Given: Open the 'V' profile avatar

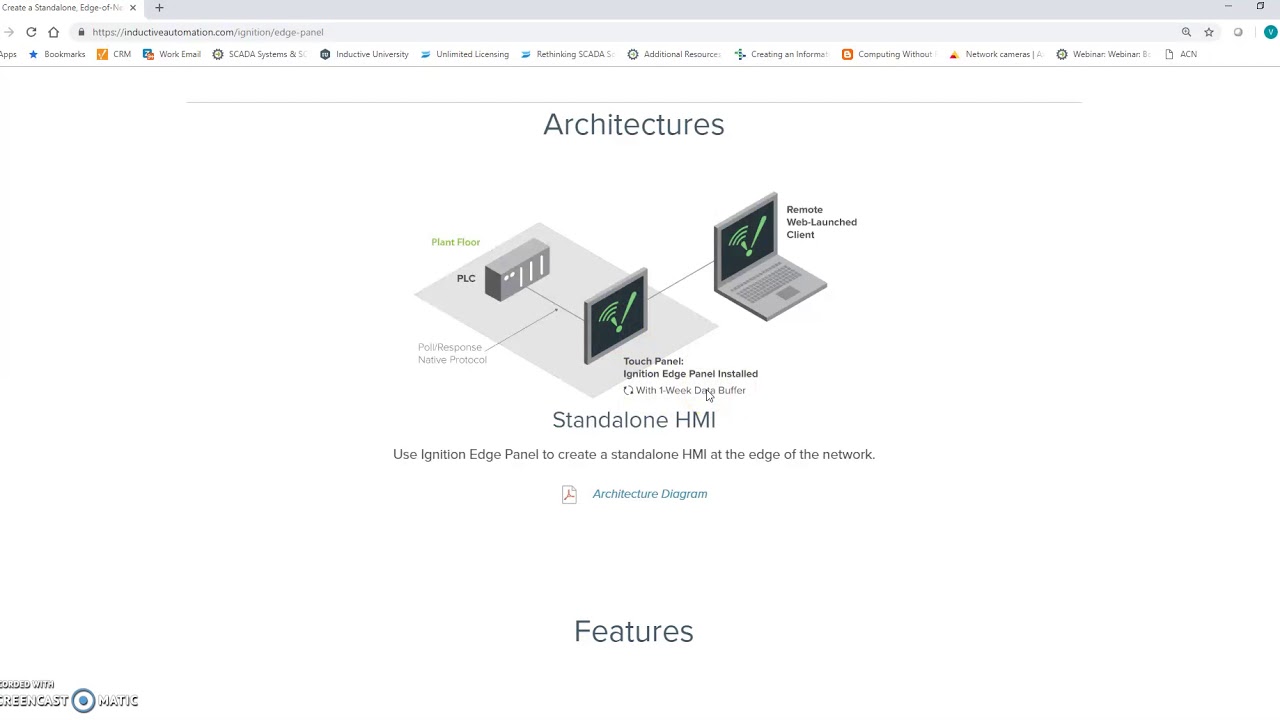Looking at the screenshot, I should click(1270, 32).
